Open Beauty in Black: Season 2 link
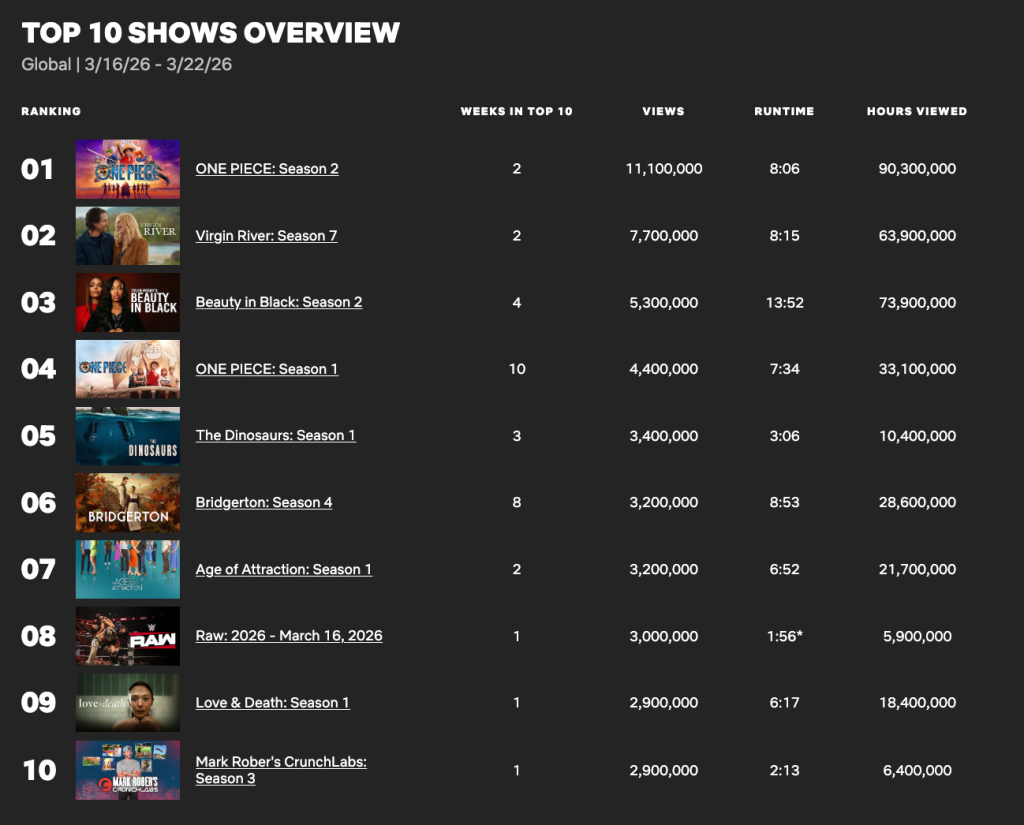The height and width of the screenshot is (825, 1024). click(279, 302)
